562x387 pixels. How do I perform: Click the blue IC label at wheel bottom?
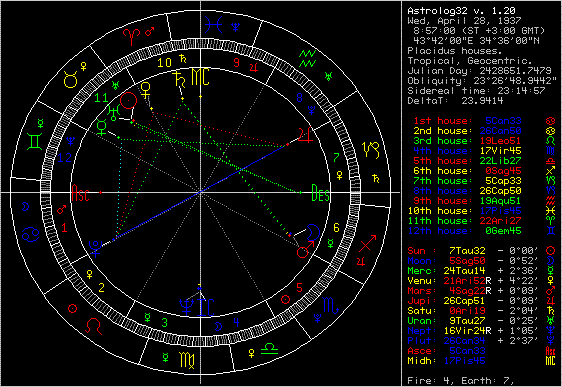click(x=207, y=307)
